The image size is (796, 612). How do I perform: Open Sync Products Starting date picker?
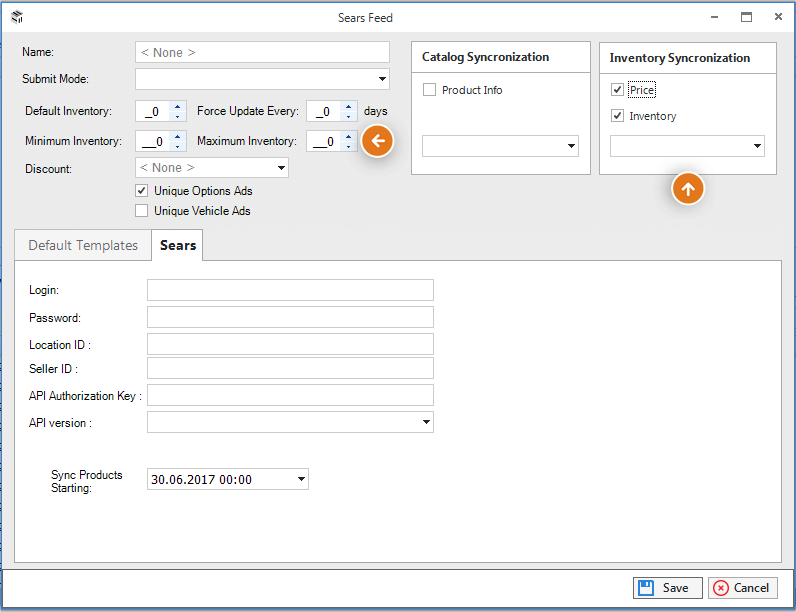(301, 479)
